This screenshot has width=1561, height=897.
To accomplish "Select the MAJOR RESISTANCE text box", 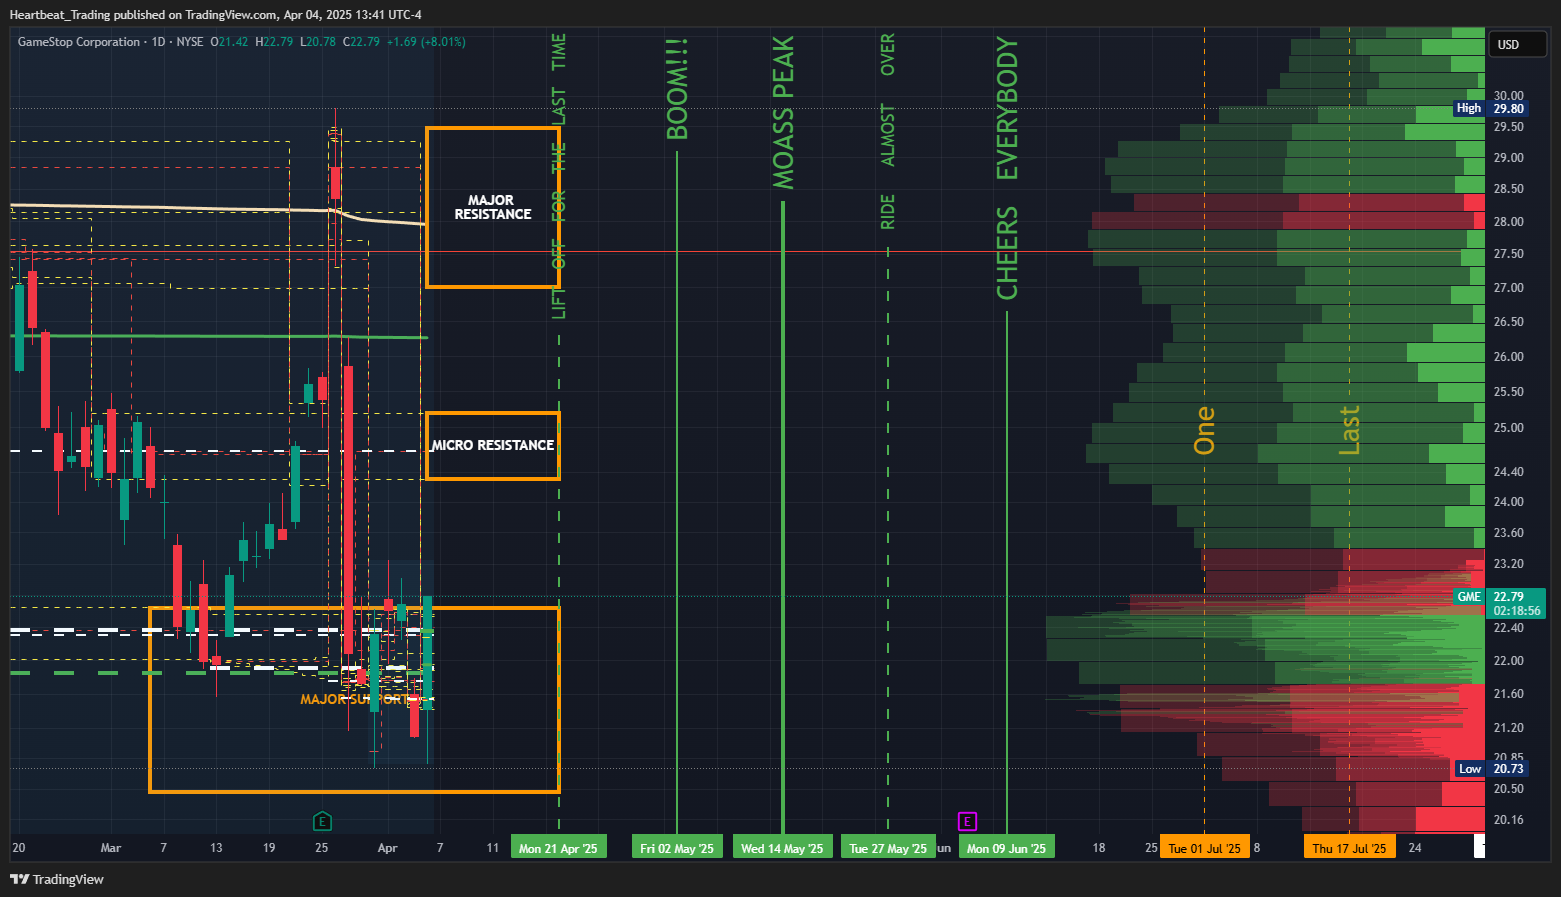I will pos(492,207).
